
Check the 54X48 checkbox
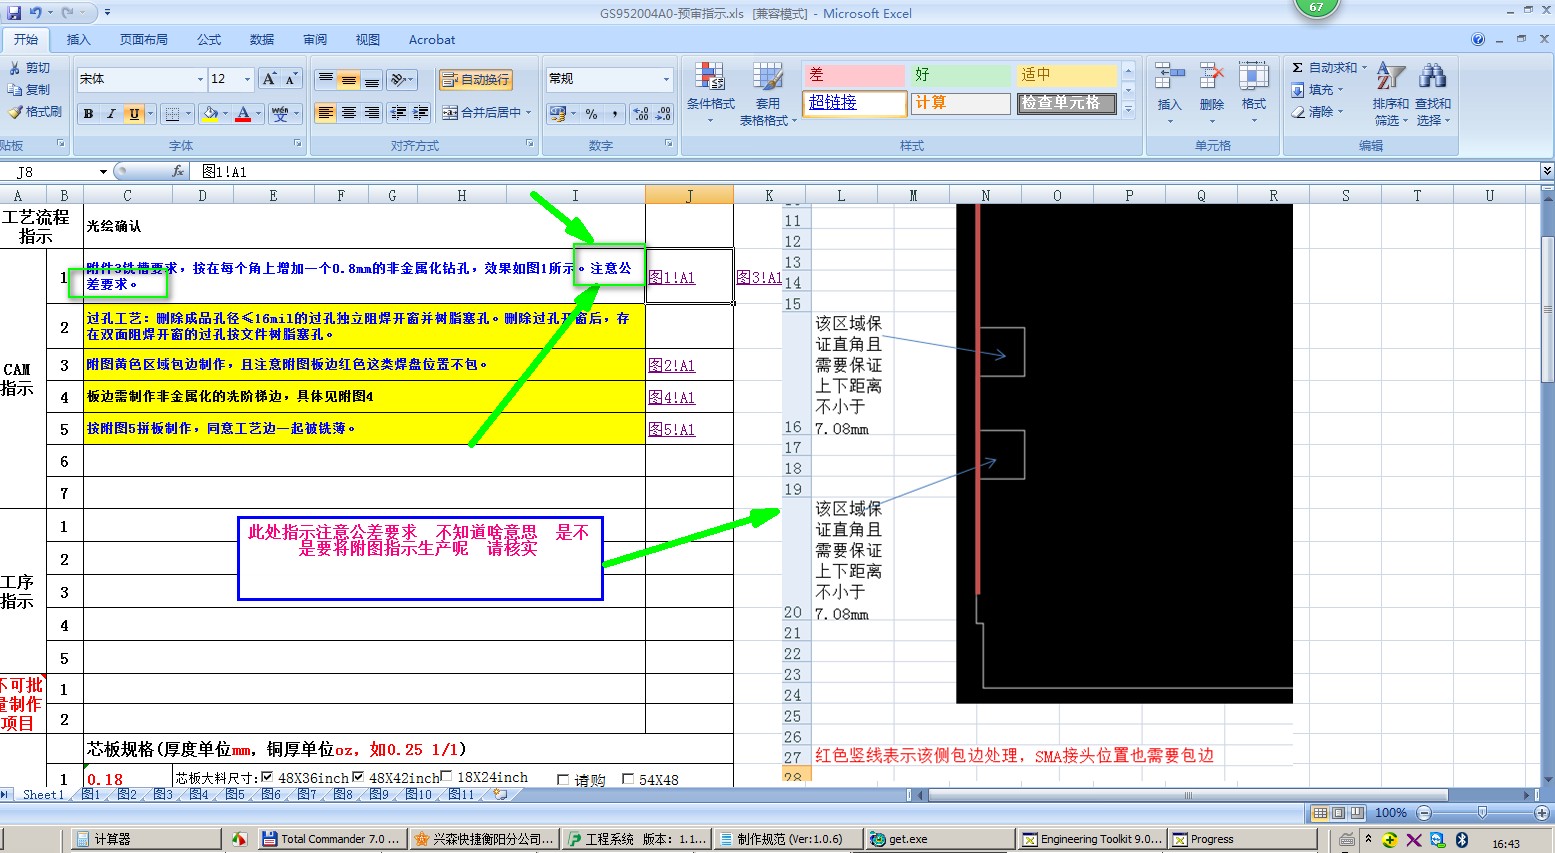(628, 779)
